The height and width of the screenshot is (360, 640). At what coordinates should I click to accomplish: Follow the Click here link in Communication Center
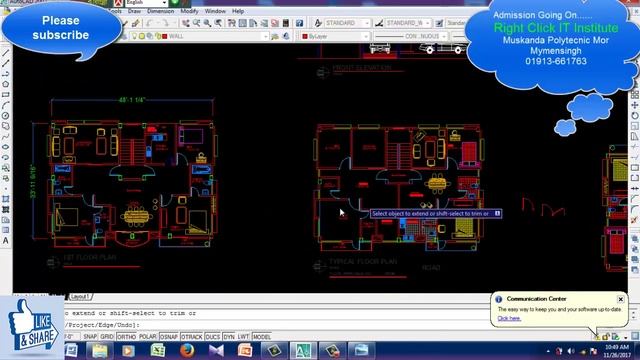[x=509, y=318]
